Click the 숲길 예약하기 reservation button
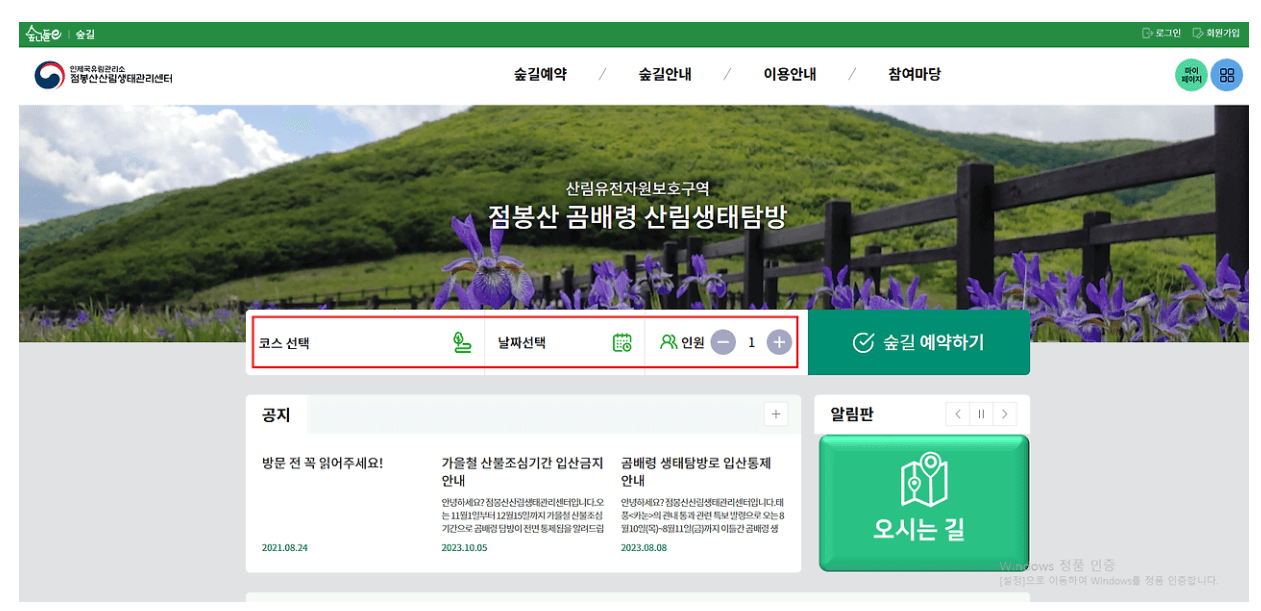1261x611 pixels. click(918, 342)
